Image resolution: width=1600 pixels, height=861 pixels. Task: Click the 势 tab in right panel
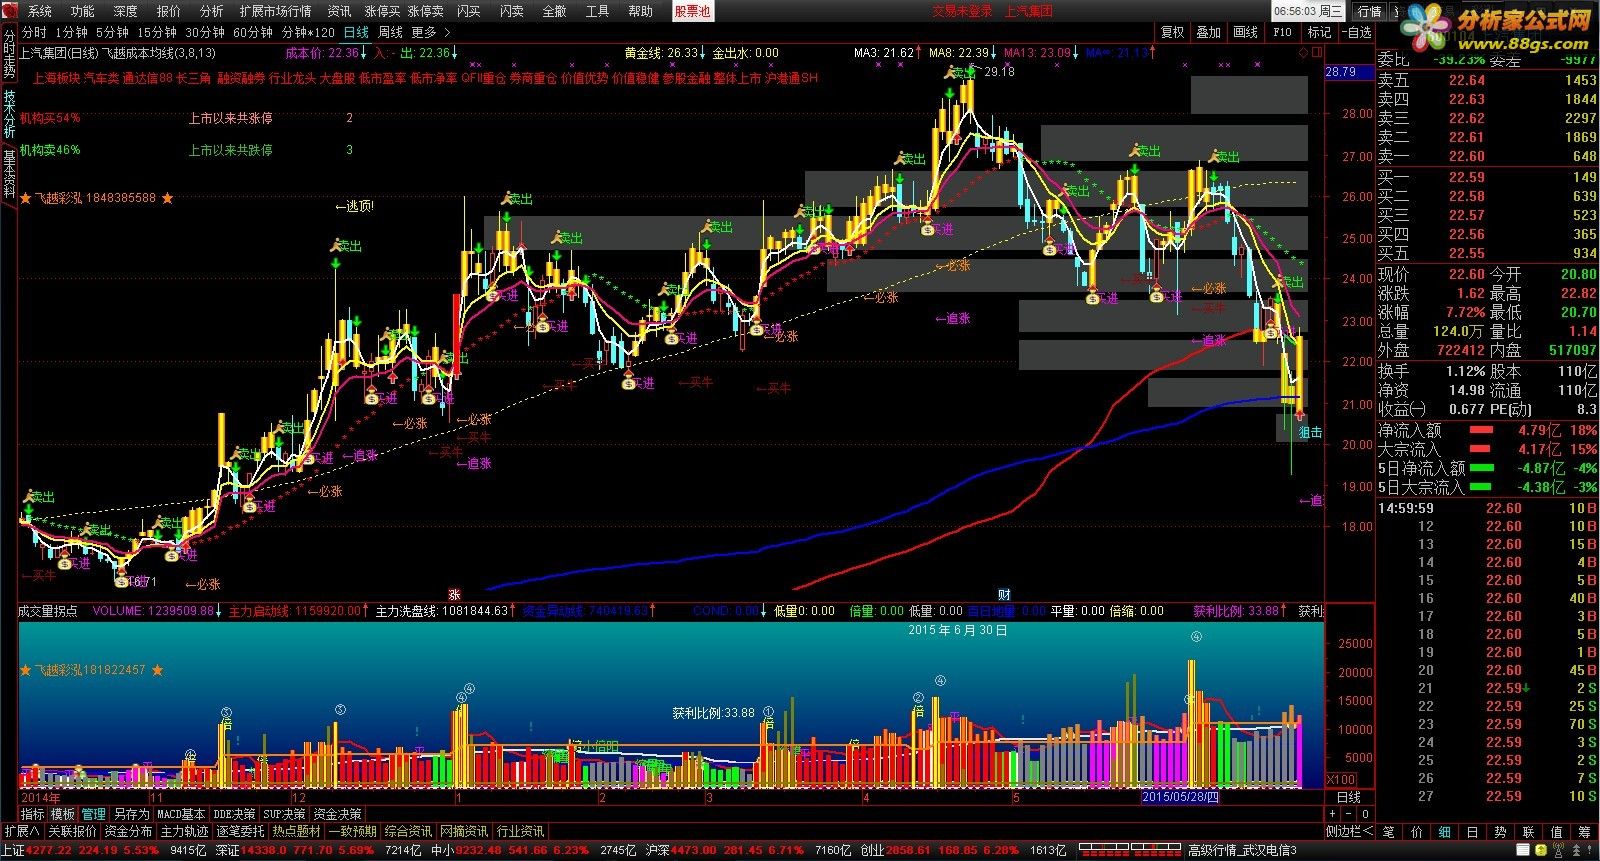click(x=1501, y=831)
